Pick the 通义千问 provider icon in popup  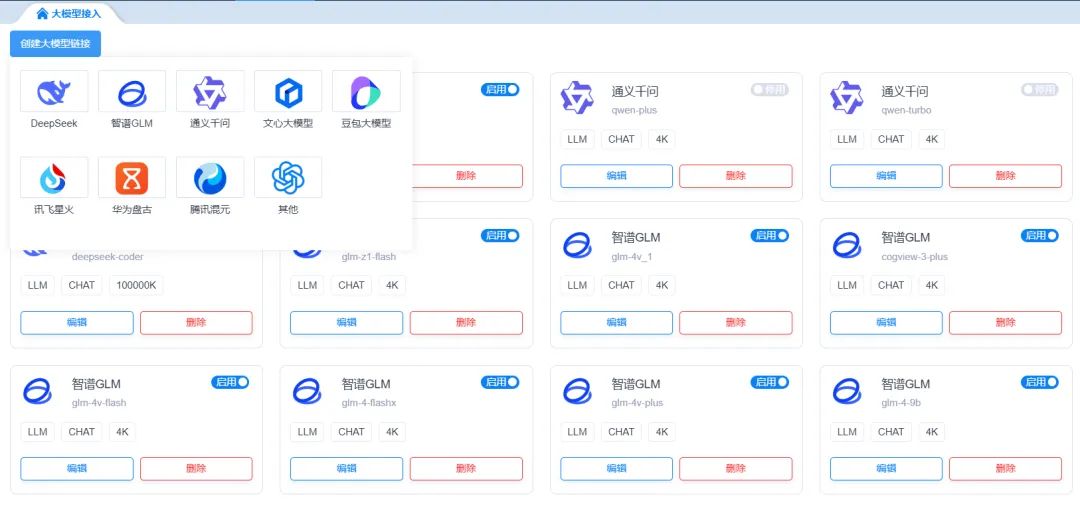(210, 92)
